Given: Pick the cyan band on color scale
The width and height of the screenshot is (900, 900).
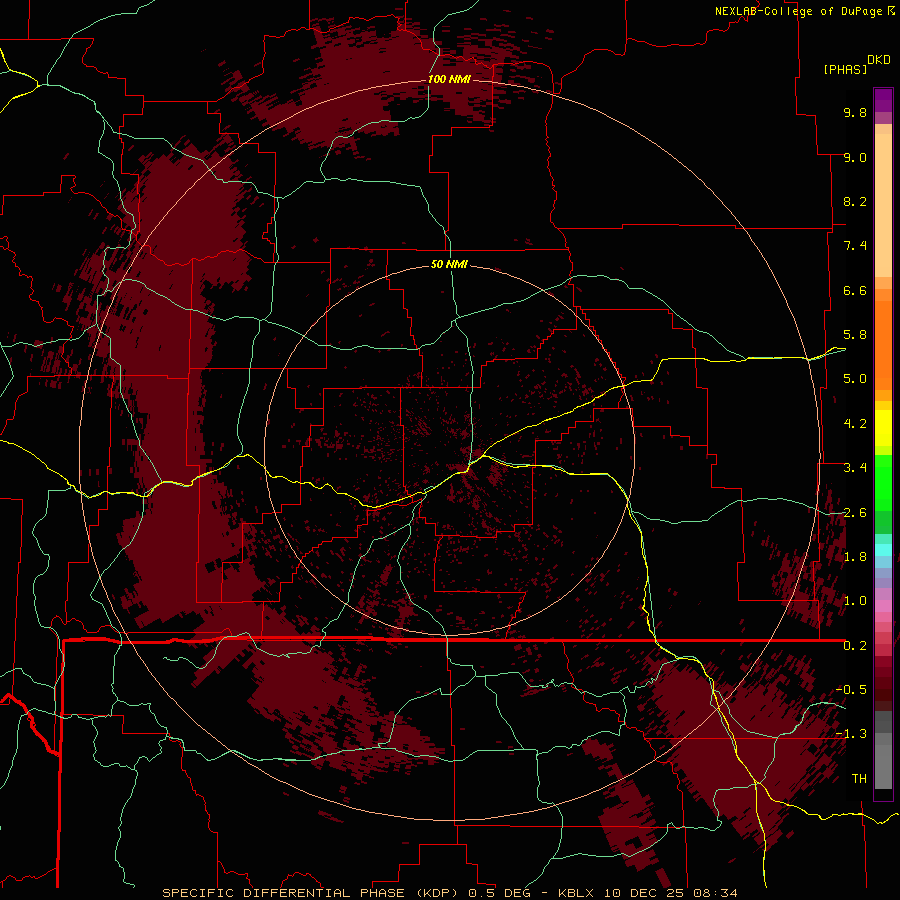Looking at the screenshot, I should [x=883, y=550].
